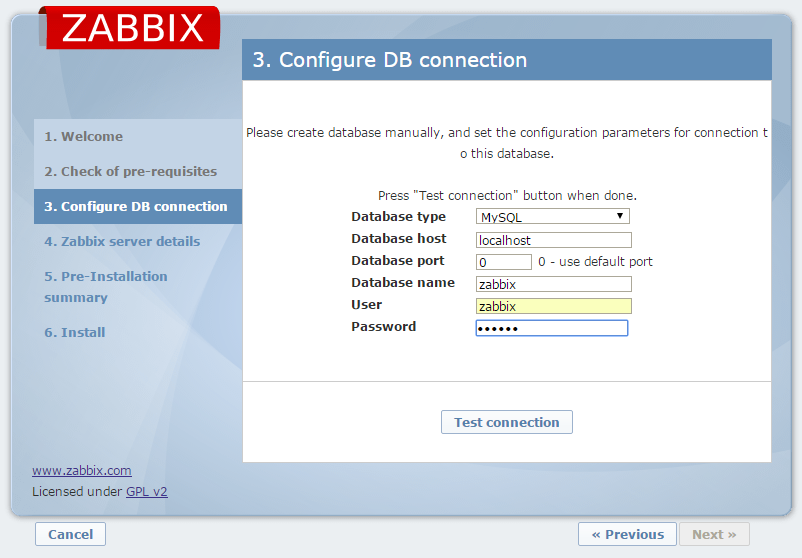Open the www.zabbix.com link
The width and height of the screenshot is (802, 558).
pyautogui.click(x=82, y=470)
